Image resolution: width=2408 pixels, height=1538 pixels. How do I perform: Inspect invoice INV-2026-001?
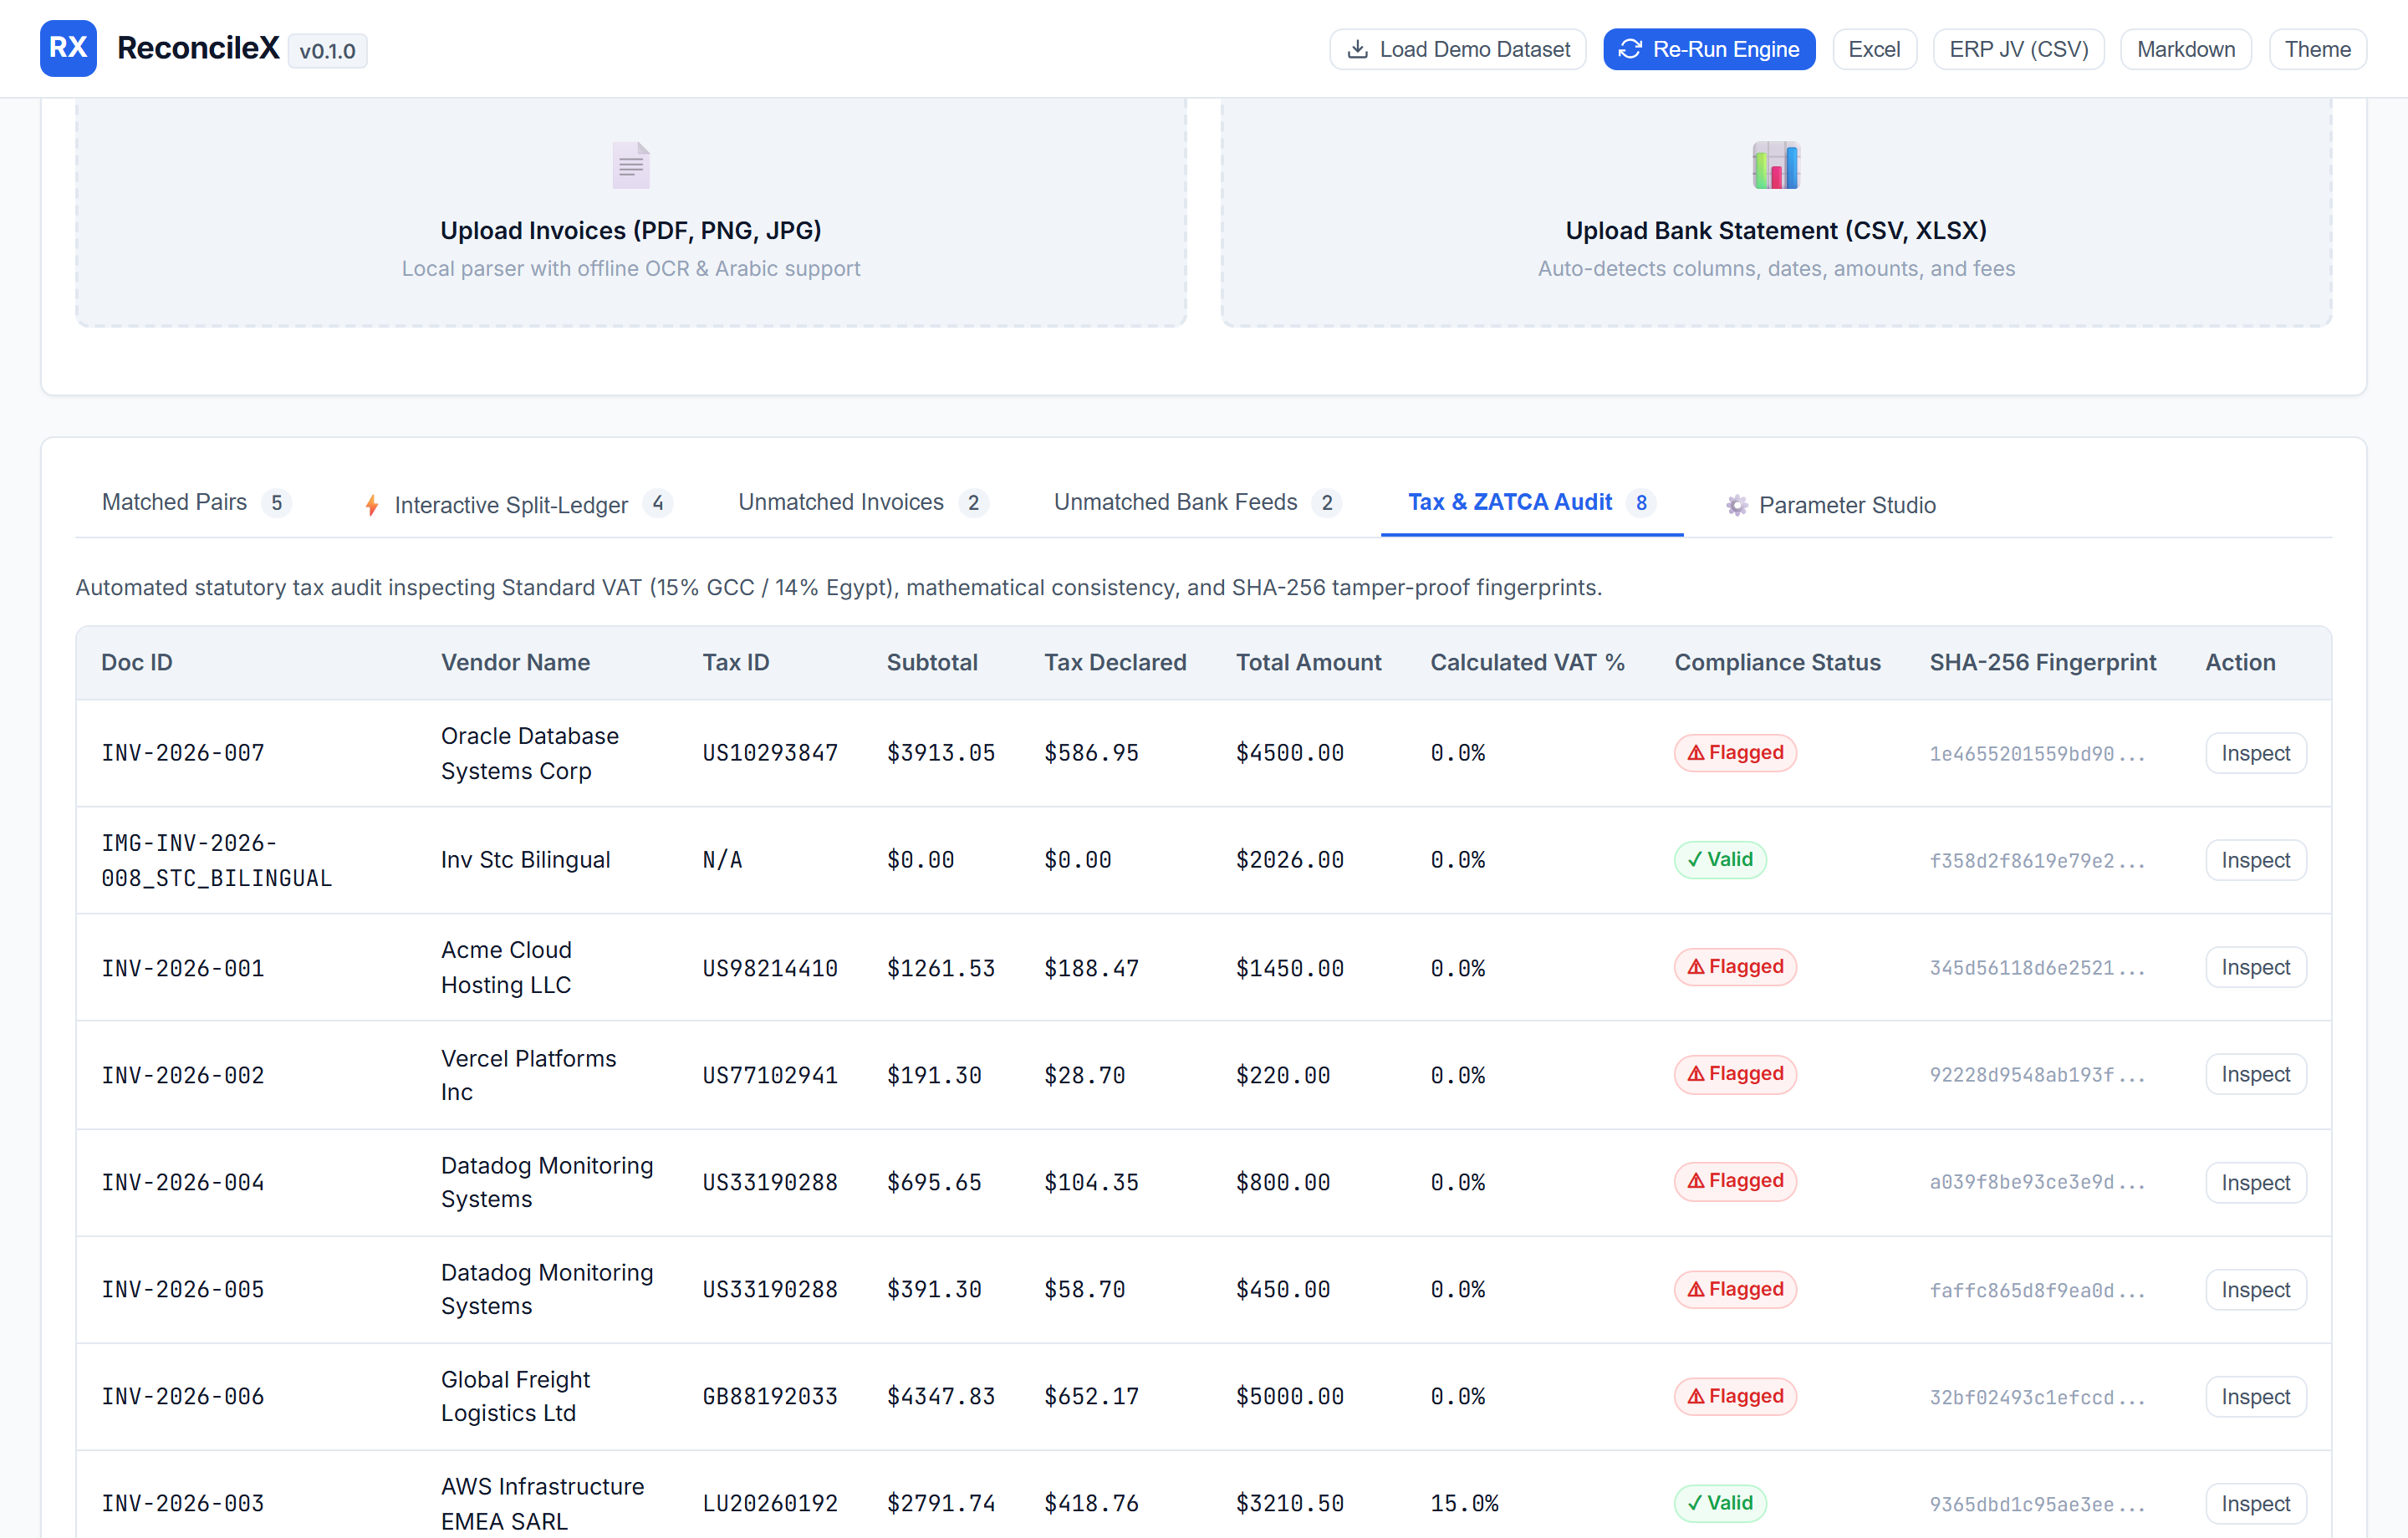point(2255,967)
